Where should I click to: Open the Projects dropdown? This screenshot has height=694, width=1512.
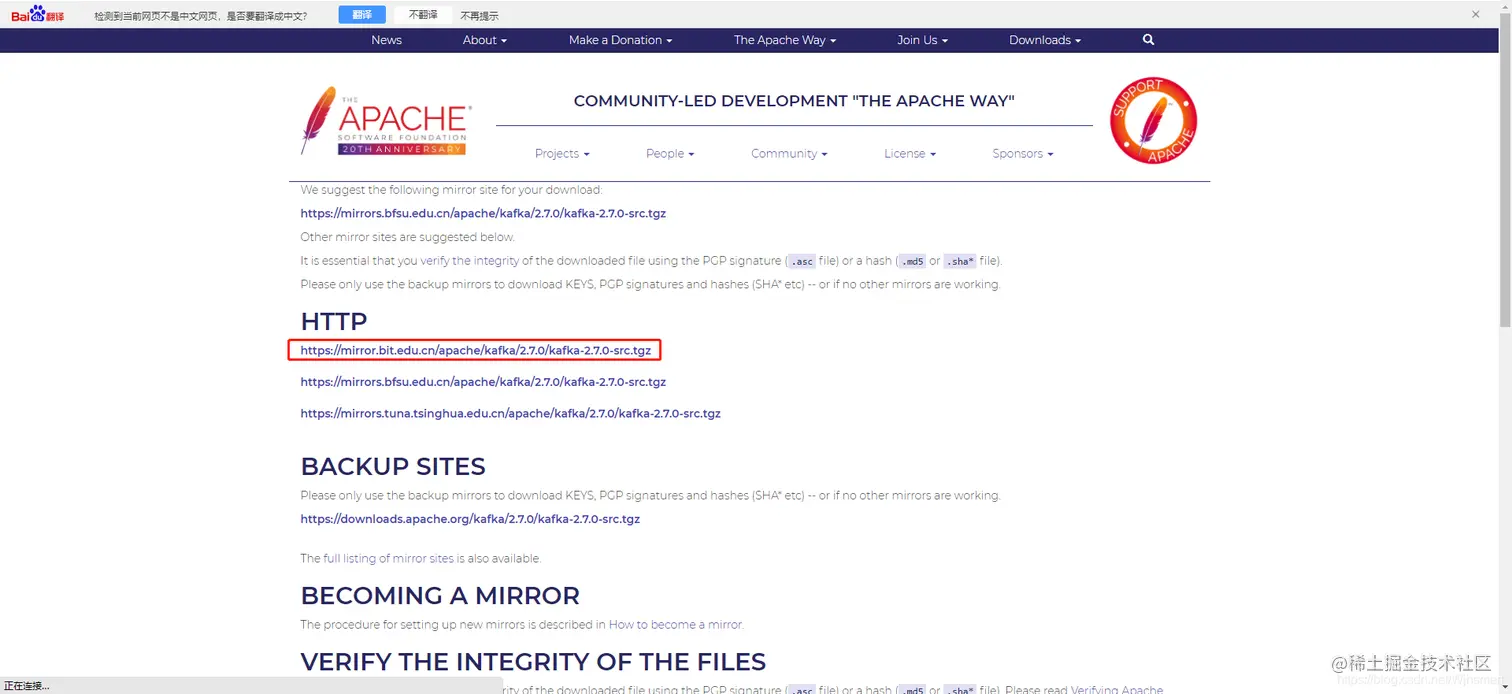(562, 154)
